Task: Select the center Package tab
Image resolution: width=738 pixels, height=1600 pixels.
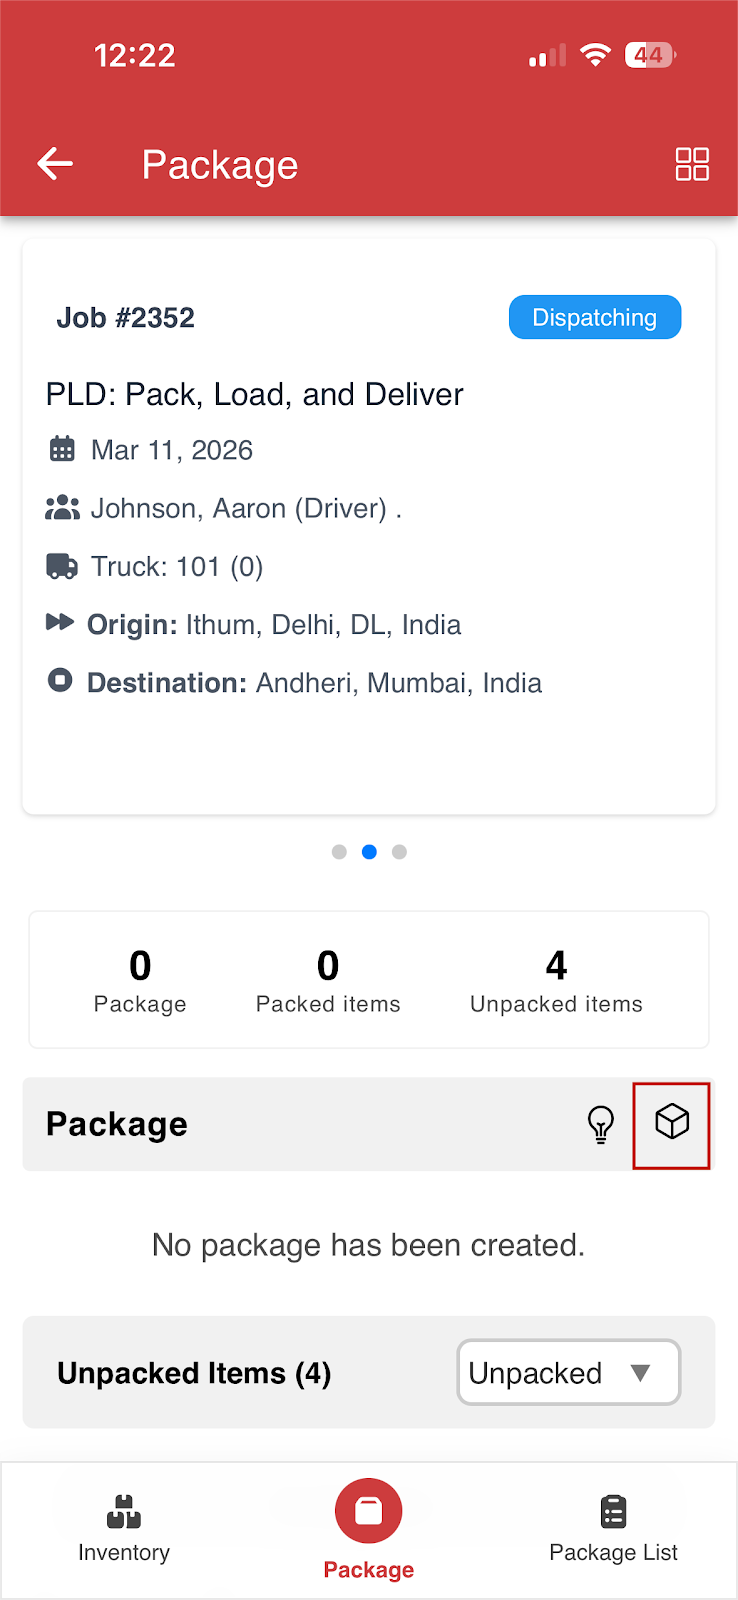Action: [369, 1530]
